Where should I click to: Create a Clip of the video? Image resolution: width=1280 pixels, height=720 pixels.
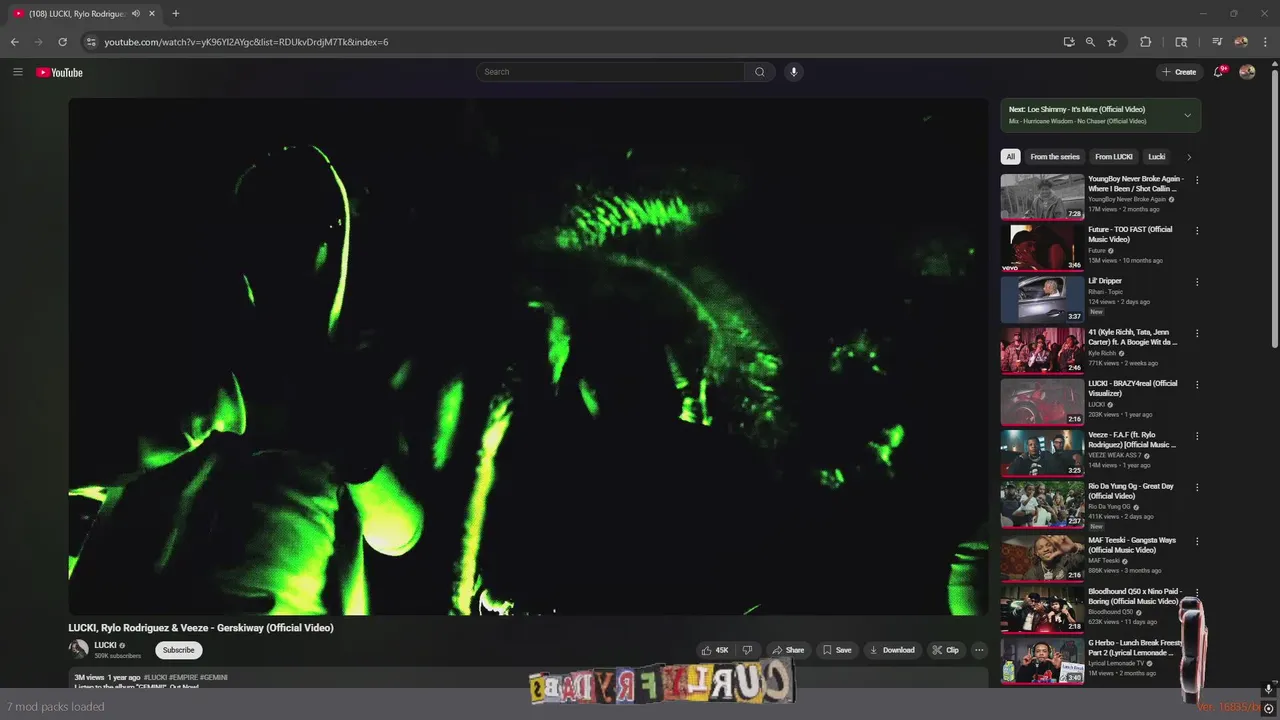click(946, 650)
